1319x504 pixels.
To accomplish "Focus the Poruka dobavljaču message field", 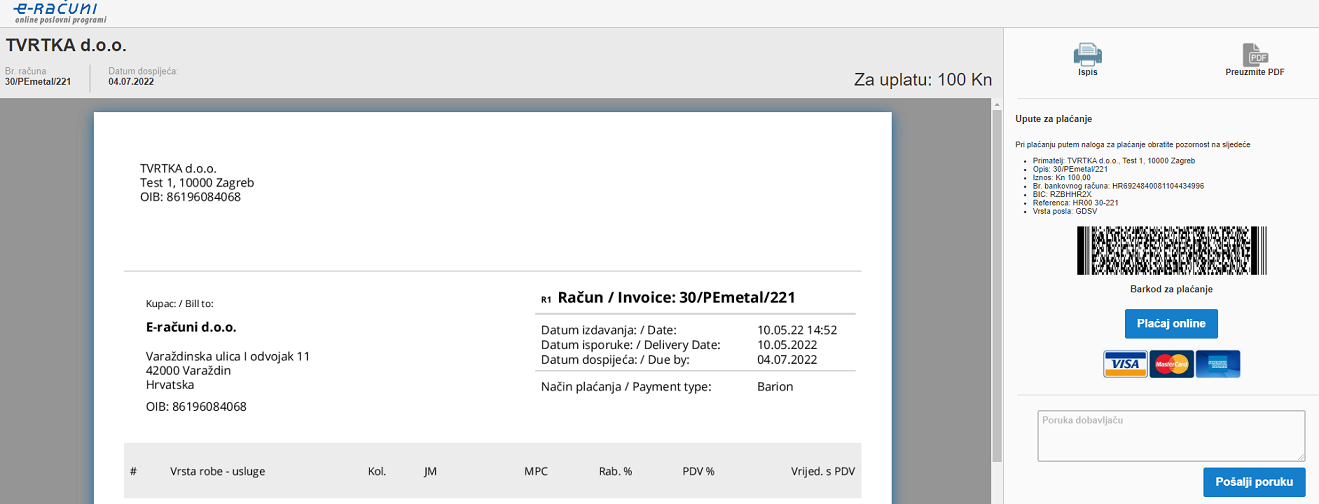I will [x=1171, y=436].
